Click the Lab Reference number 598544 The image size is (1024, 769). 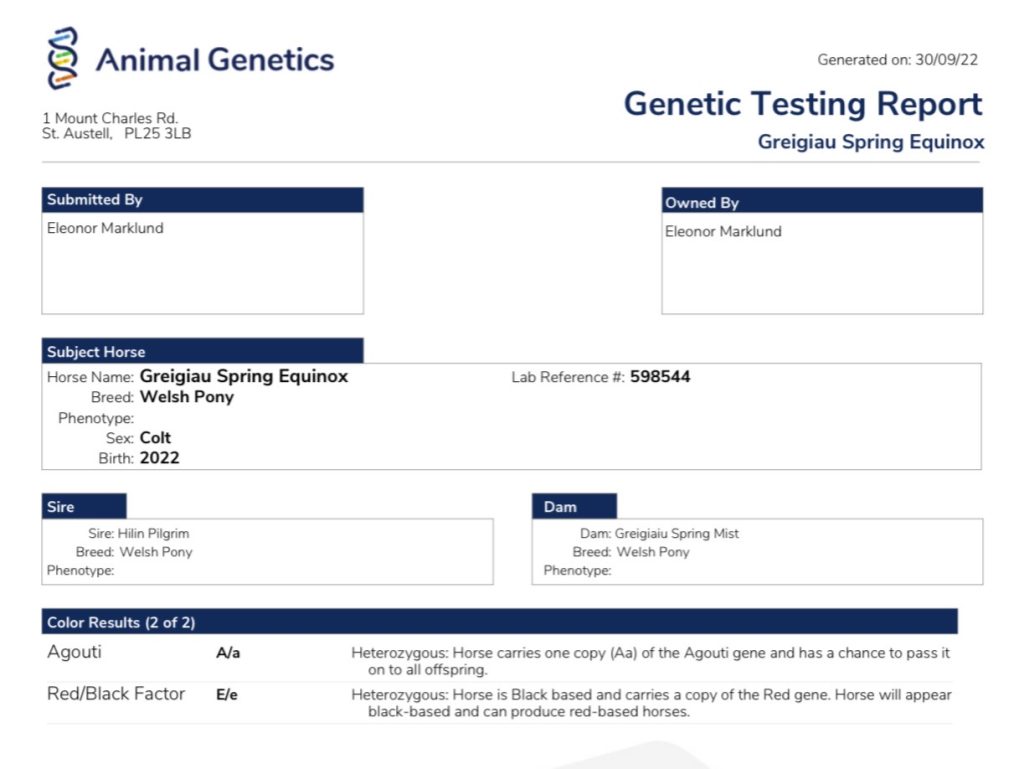coord(660,377)
